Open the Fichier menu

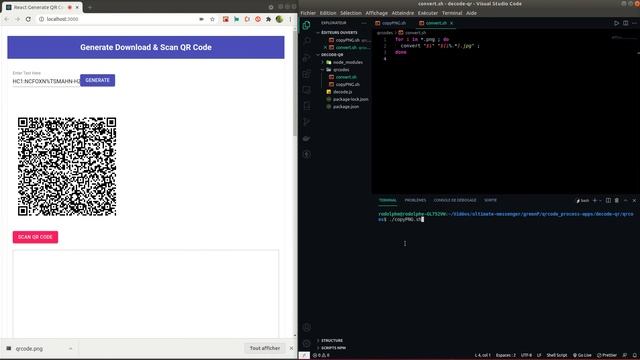(x=308, y=13)
